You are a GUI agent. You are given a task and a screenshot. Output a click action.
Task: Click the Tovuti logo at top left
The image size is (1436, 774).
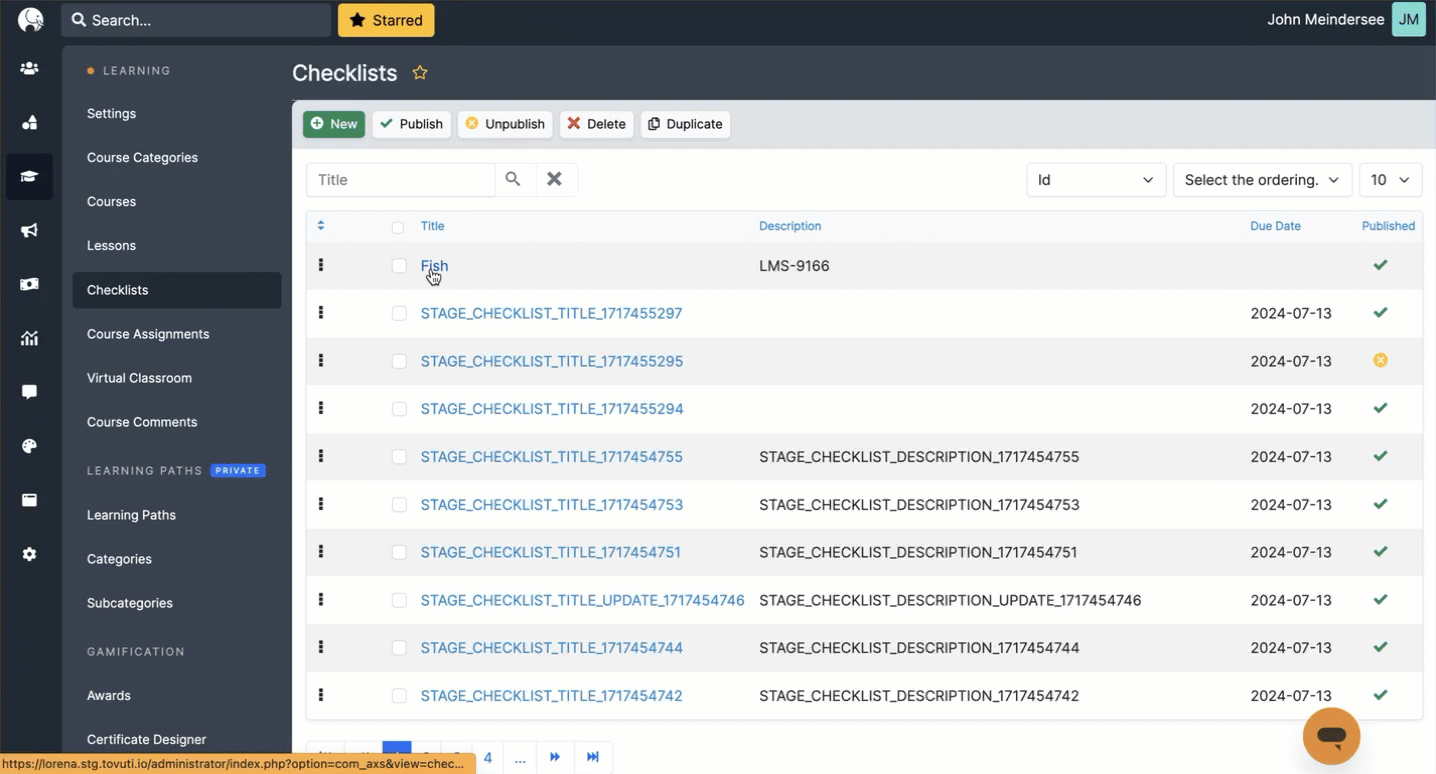(30, 20)
